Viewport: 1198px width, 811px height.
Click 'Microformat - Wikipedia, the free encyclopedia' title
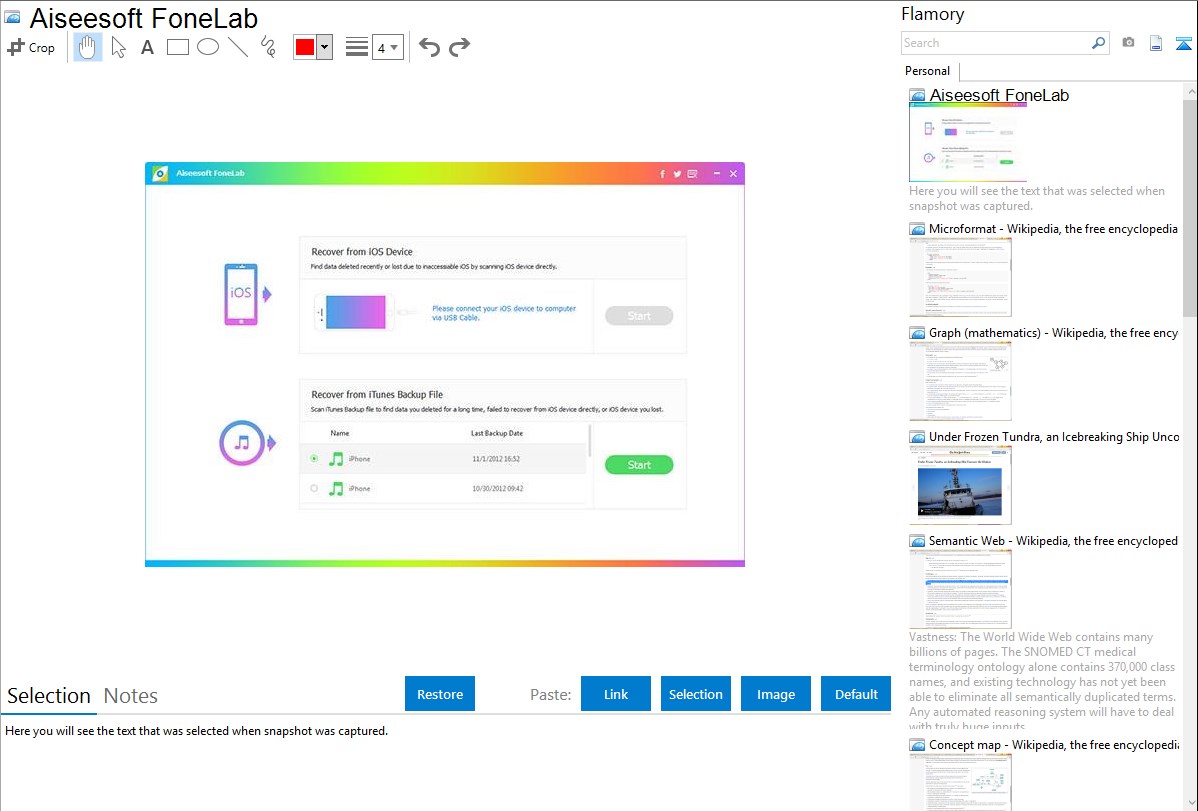click(x=1054, y=229)
